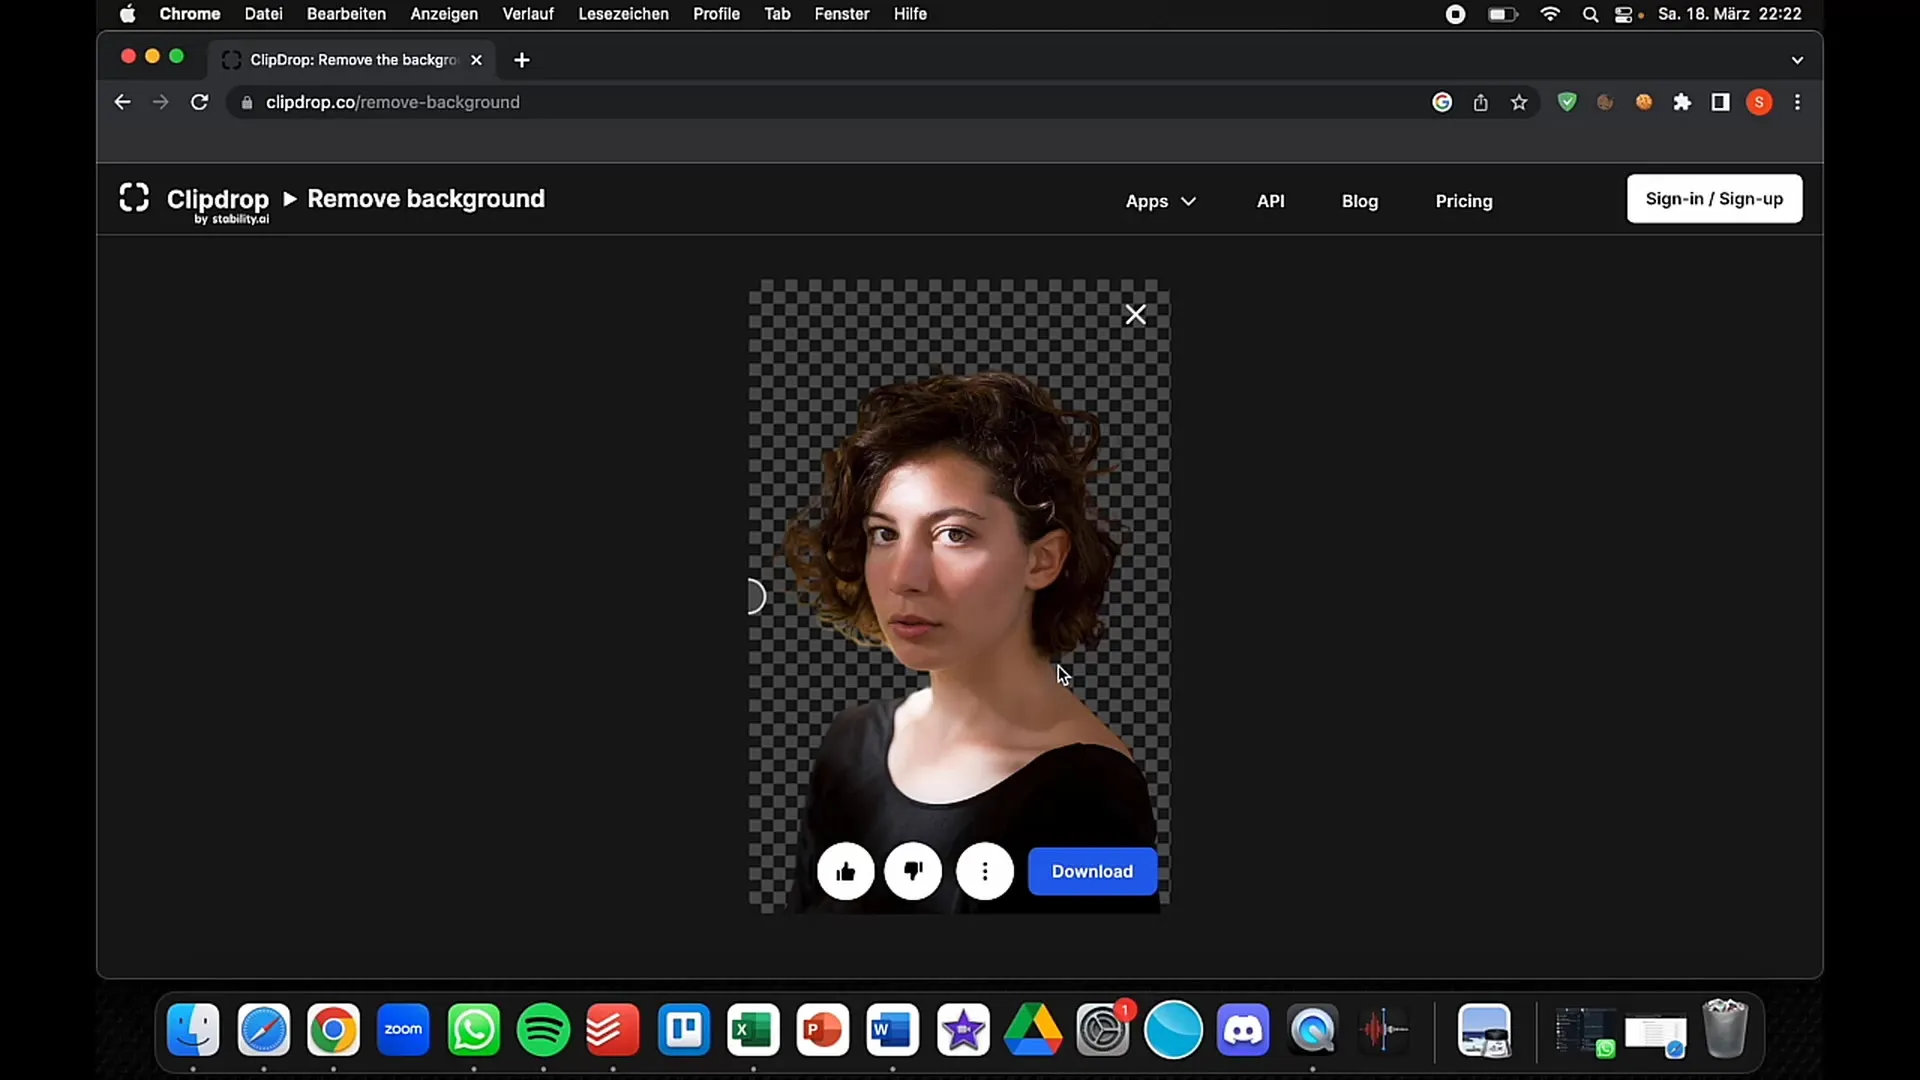Open Word from the dock
The width and height of the screenshot is (1920, 1080).
click(x=892, y=1030)
